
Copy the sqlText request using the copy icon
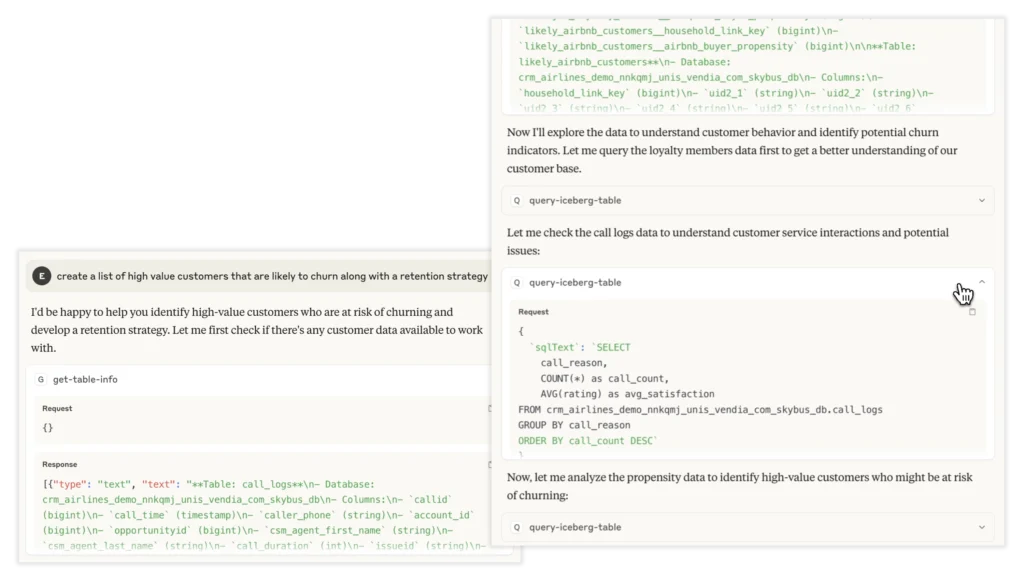point(972,312)
